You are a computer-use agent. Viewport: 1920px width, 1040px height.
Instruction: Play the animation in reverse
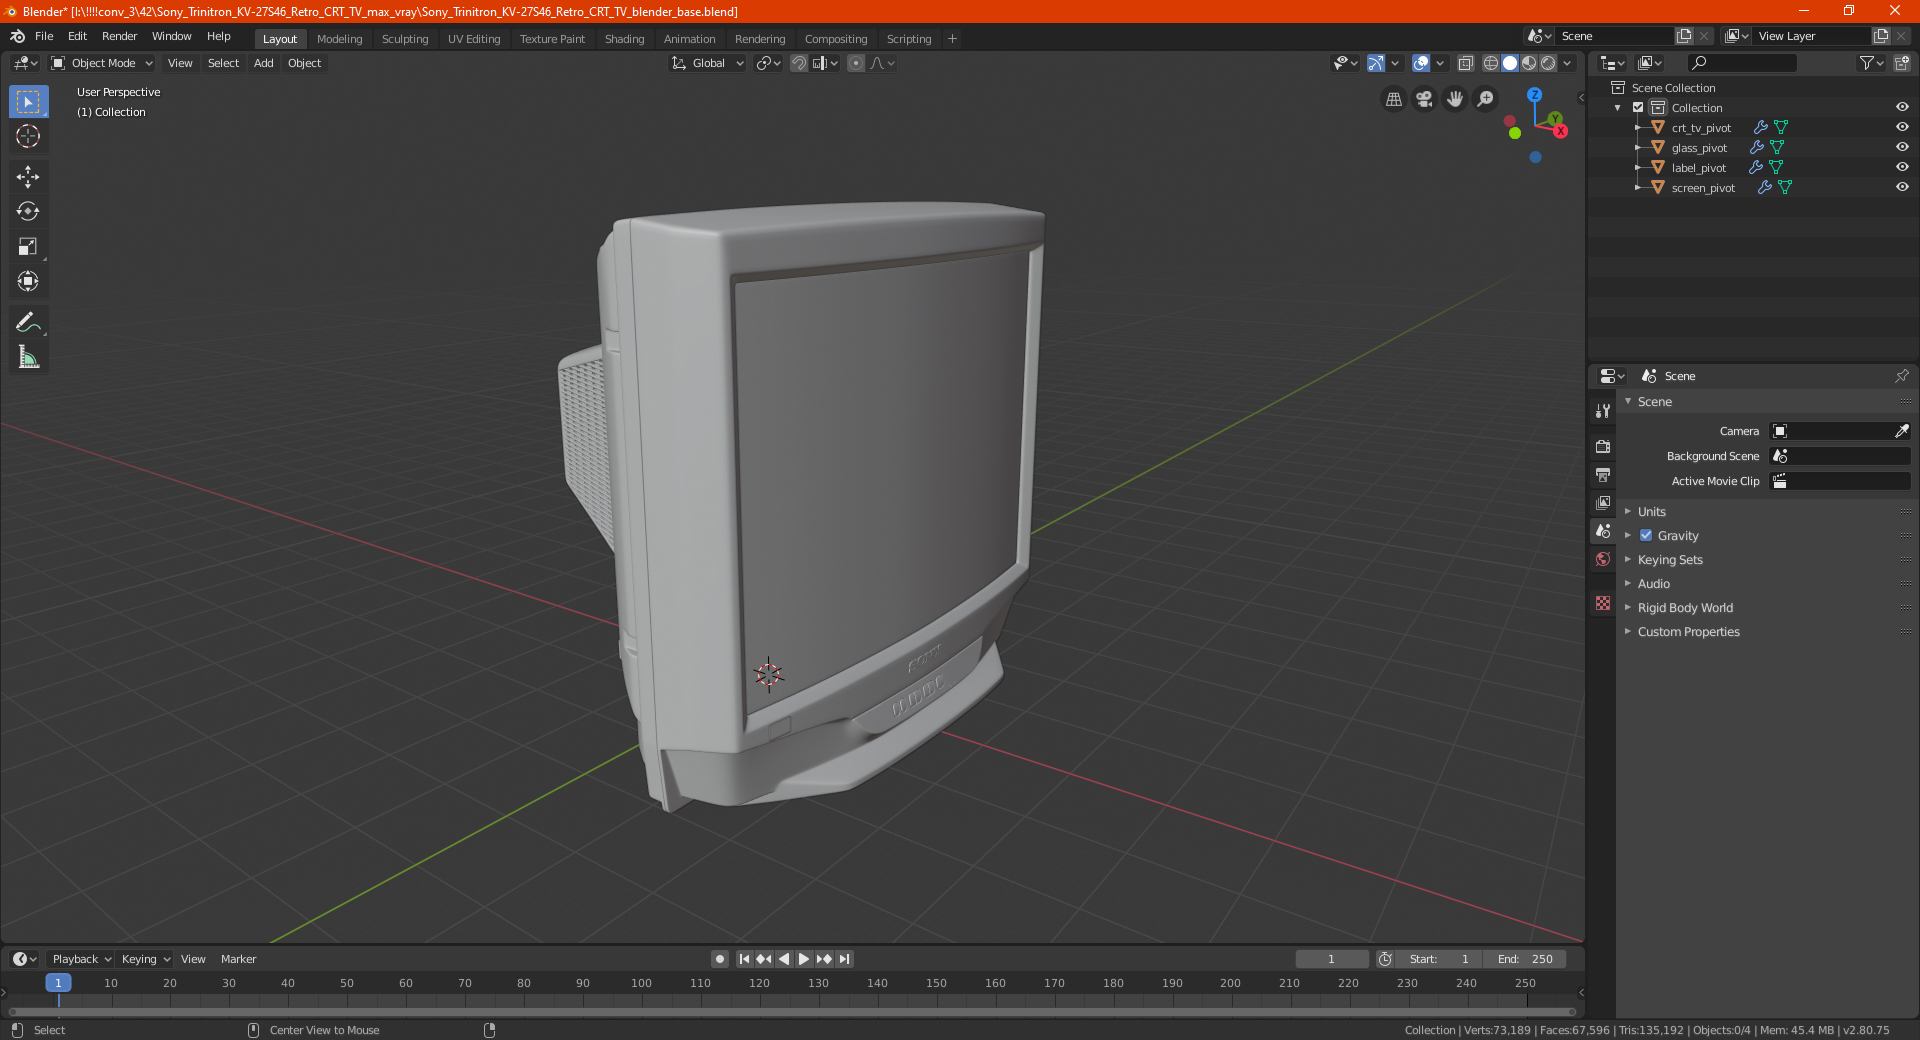coord(784,959)
